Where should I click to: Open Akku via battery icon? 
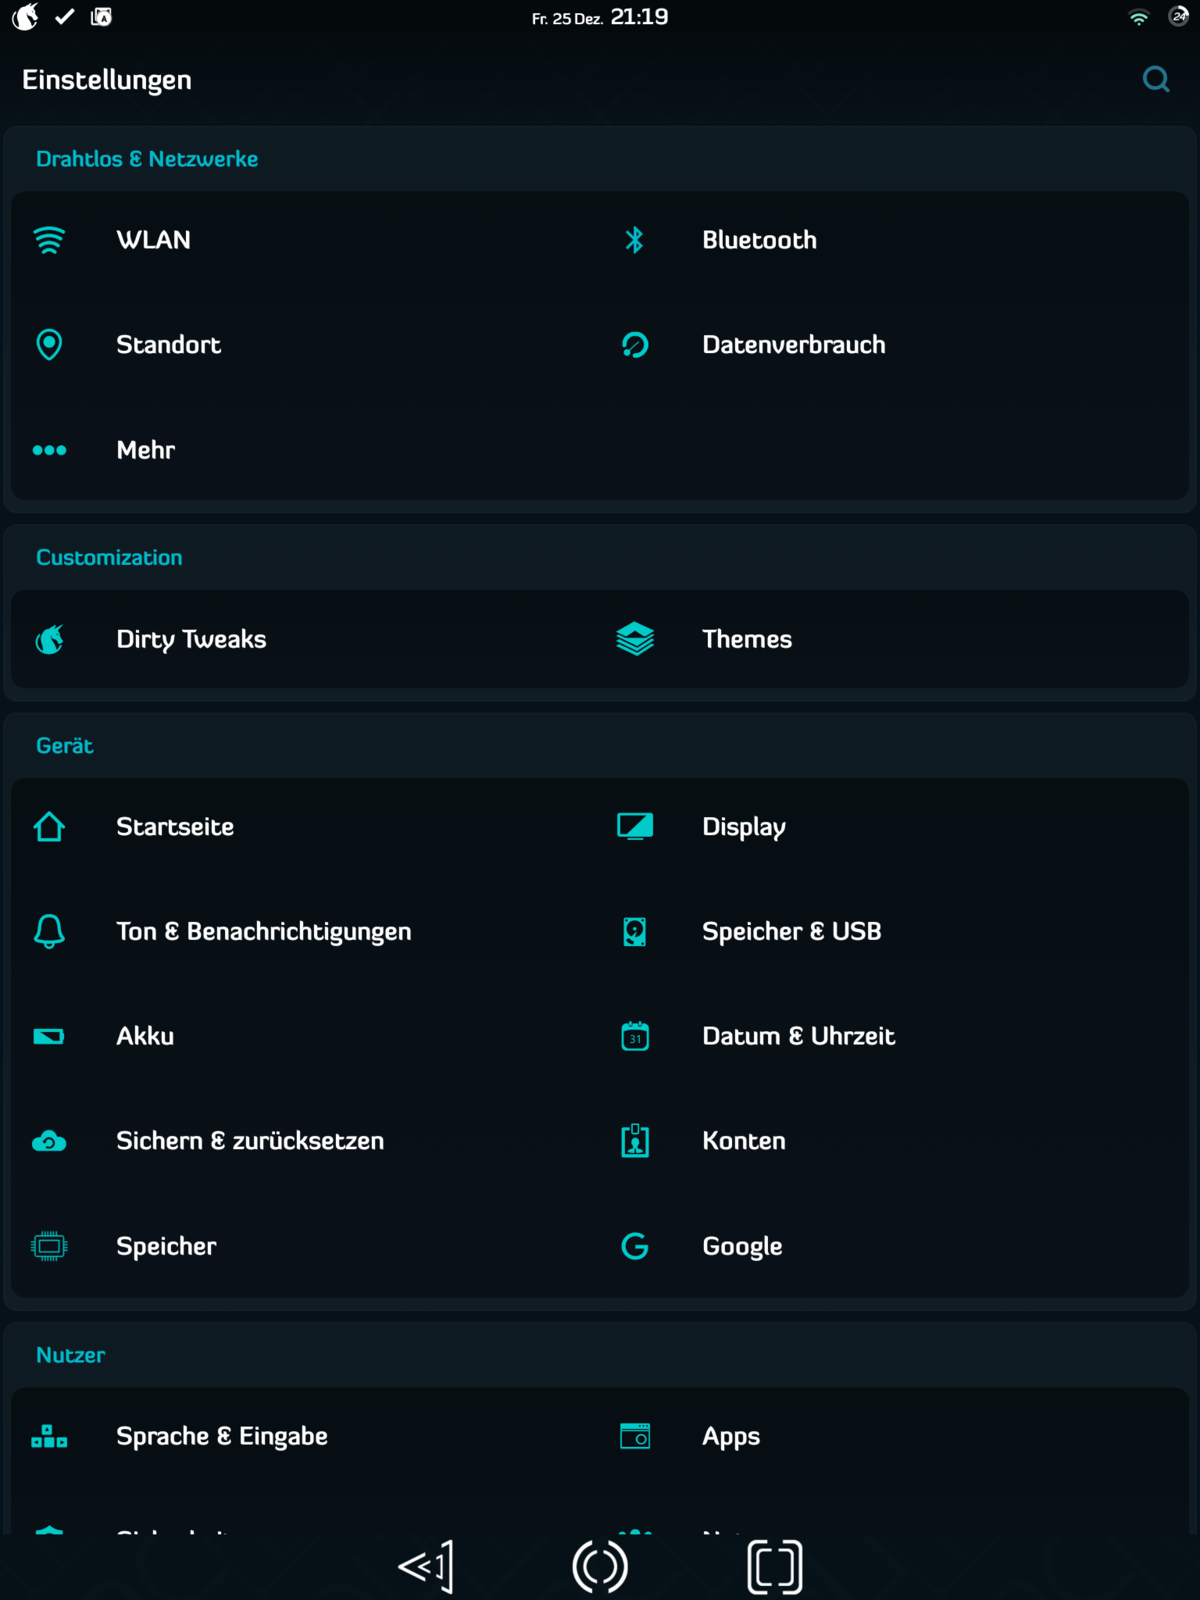(49, 1036)
